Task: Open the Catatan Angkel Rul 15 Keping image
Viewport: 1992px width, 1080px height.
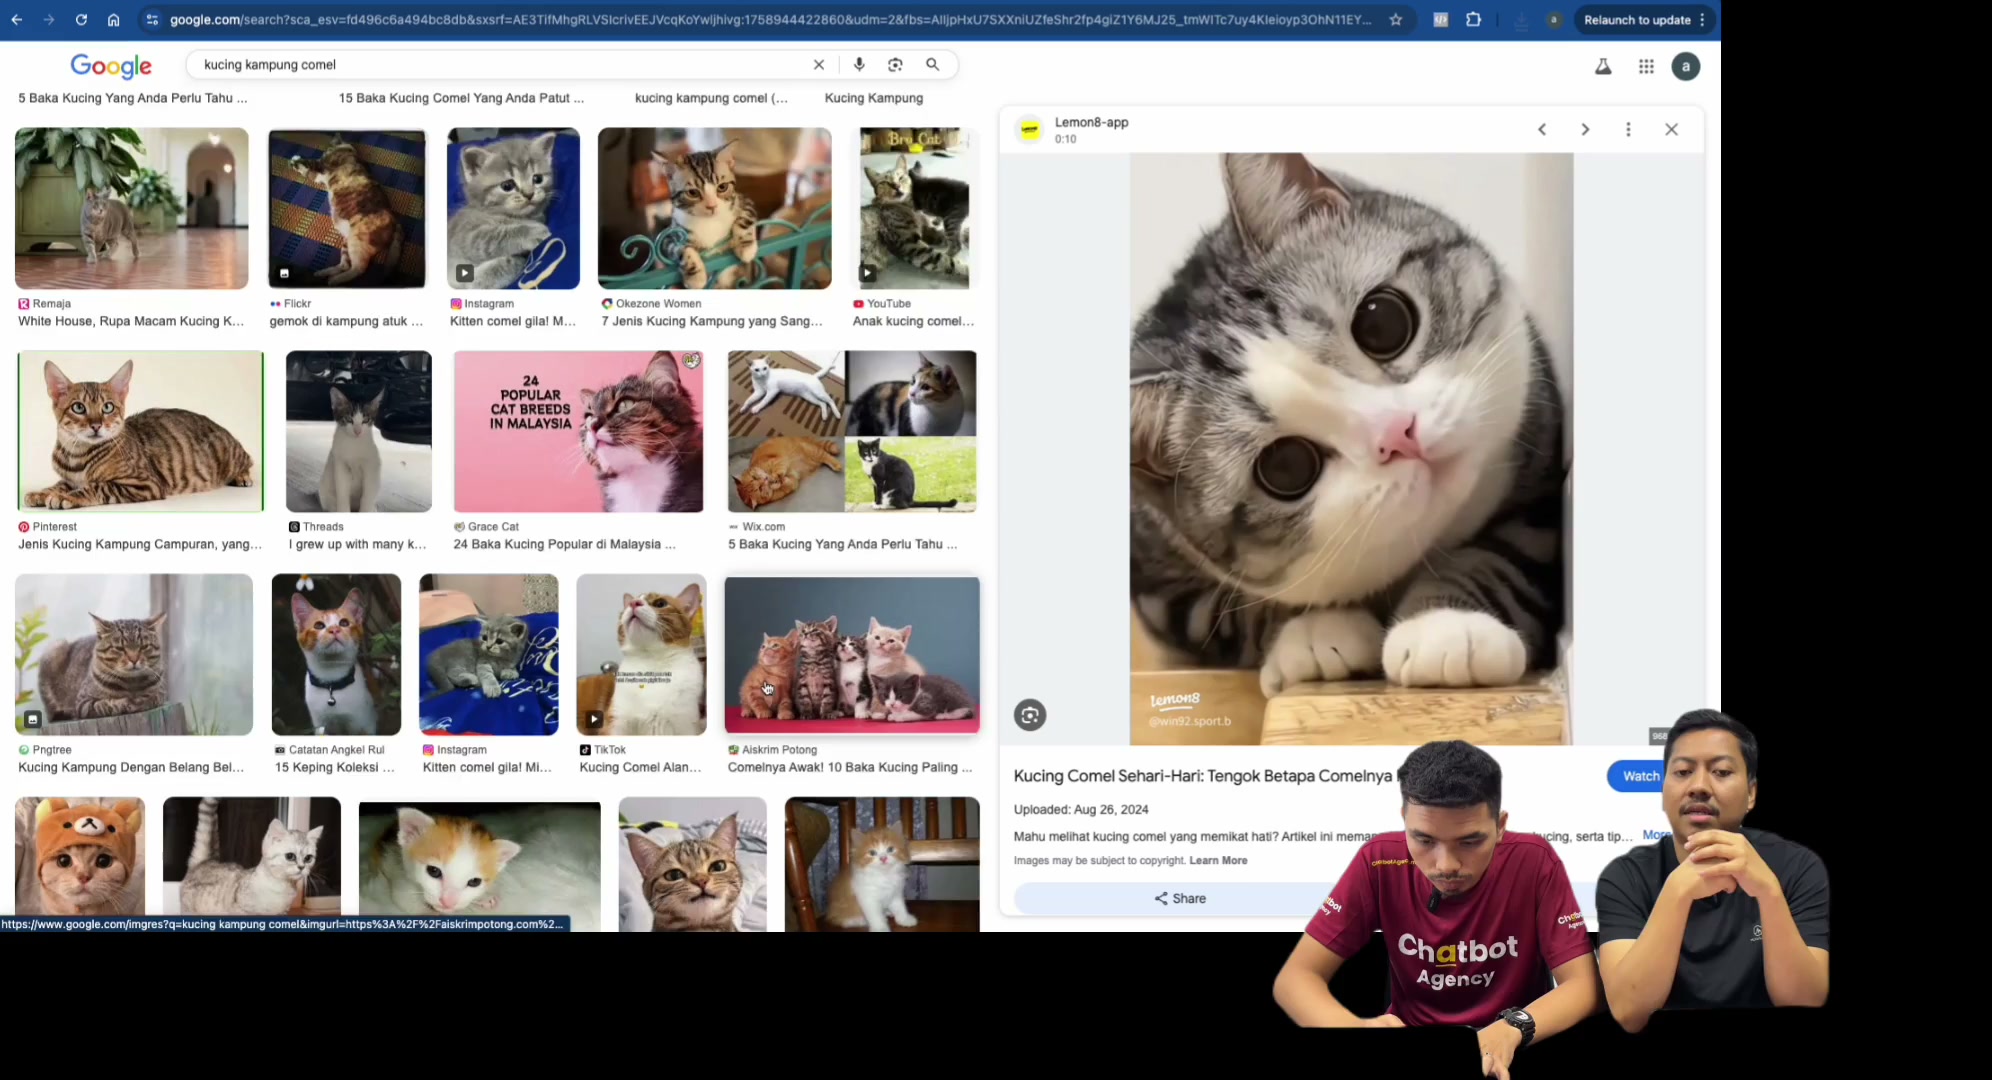Action: pyautogui.click(x=336, y=654)
